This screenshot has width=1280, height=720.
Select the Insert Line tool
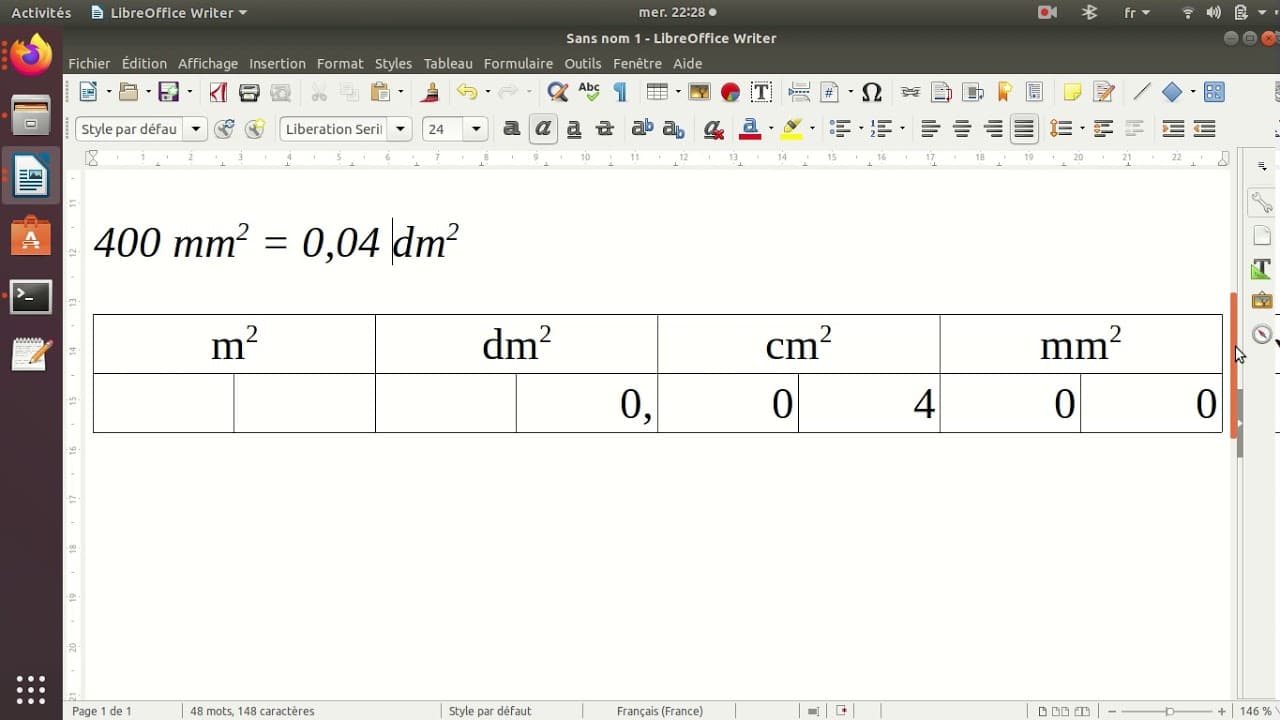[x=1141, y=92]
